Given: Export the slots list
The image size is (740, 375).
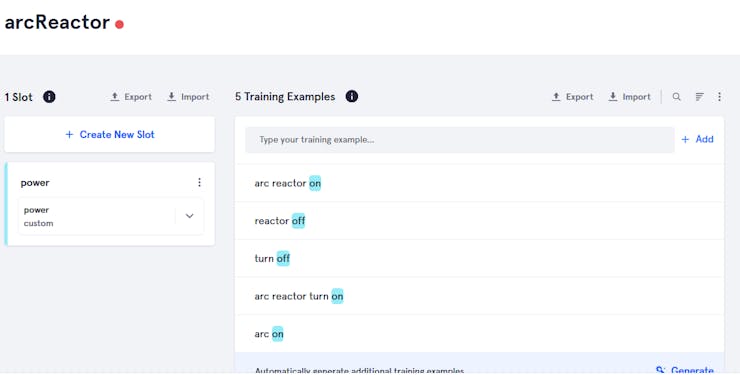Looking at the screenshot, I should [131, 97].
